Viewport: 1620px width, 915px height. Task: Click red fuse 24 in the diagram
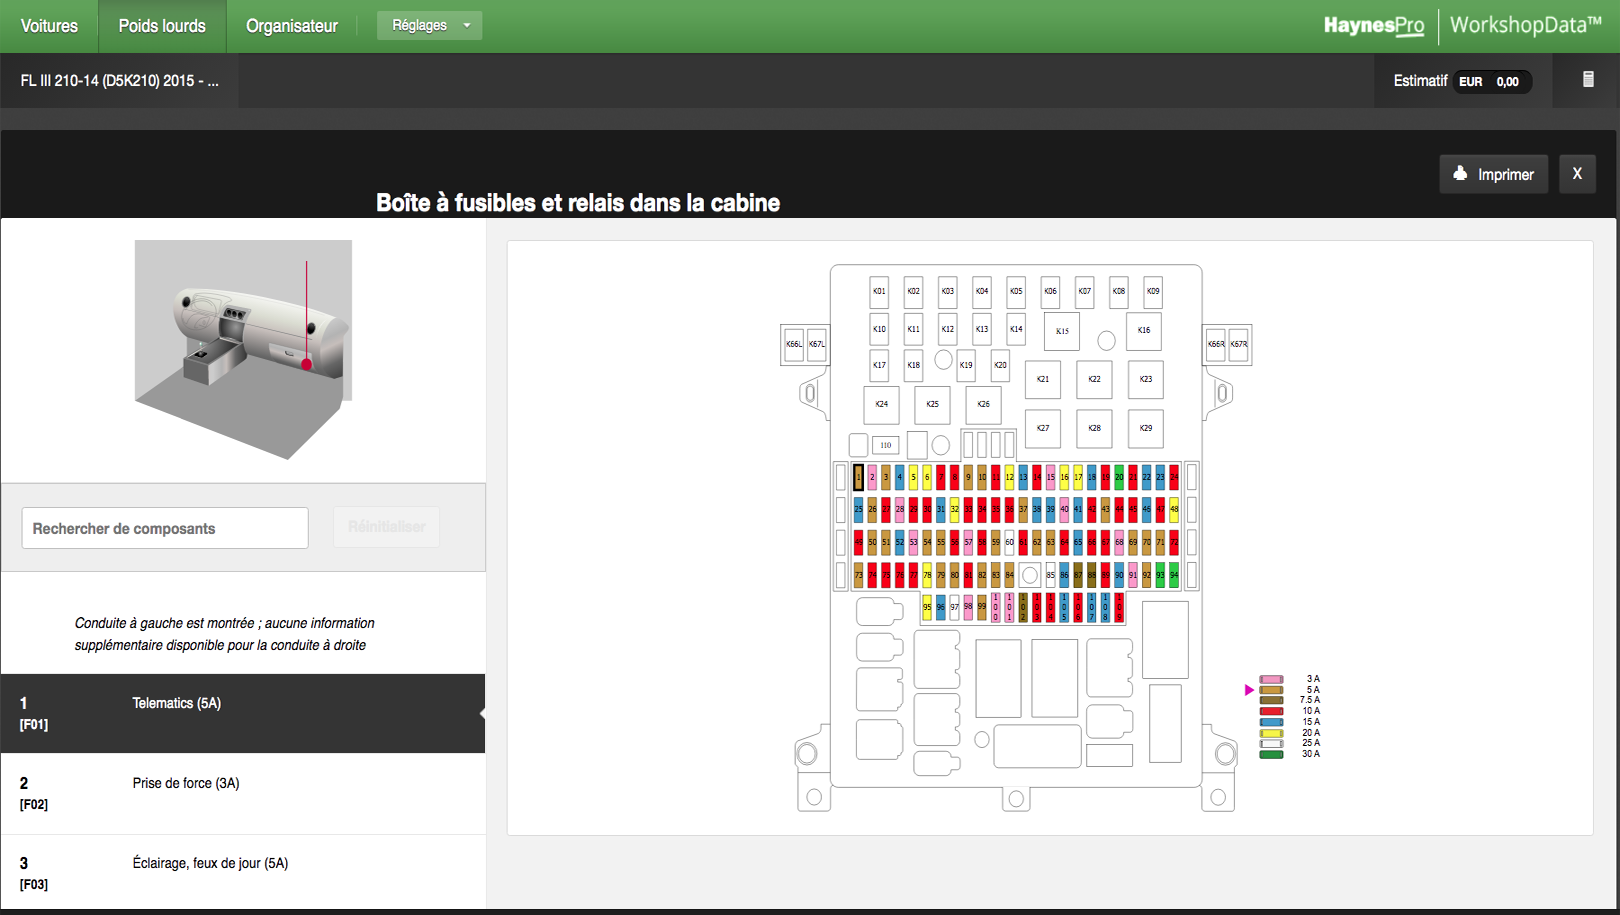(1174, 477)
